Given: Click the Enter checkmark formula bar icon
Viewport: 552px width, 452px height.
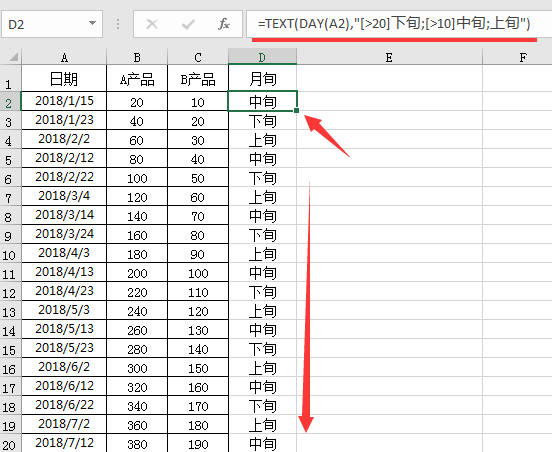Looking at the screenshot, I should point(188,24).
